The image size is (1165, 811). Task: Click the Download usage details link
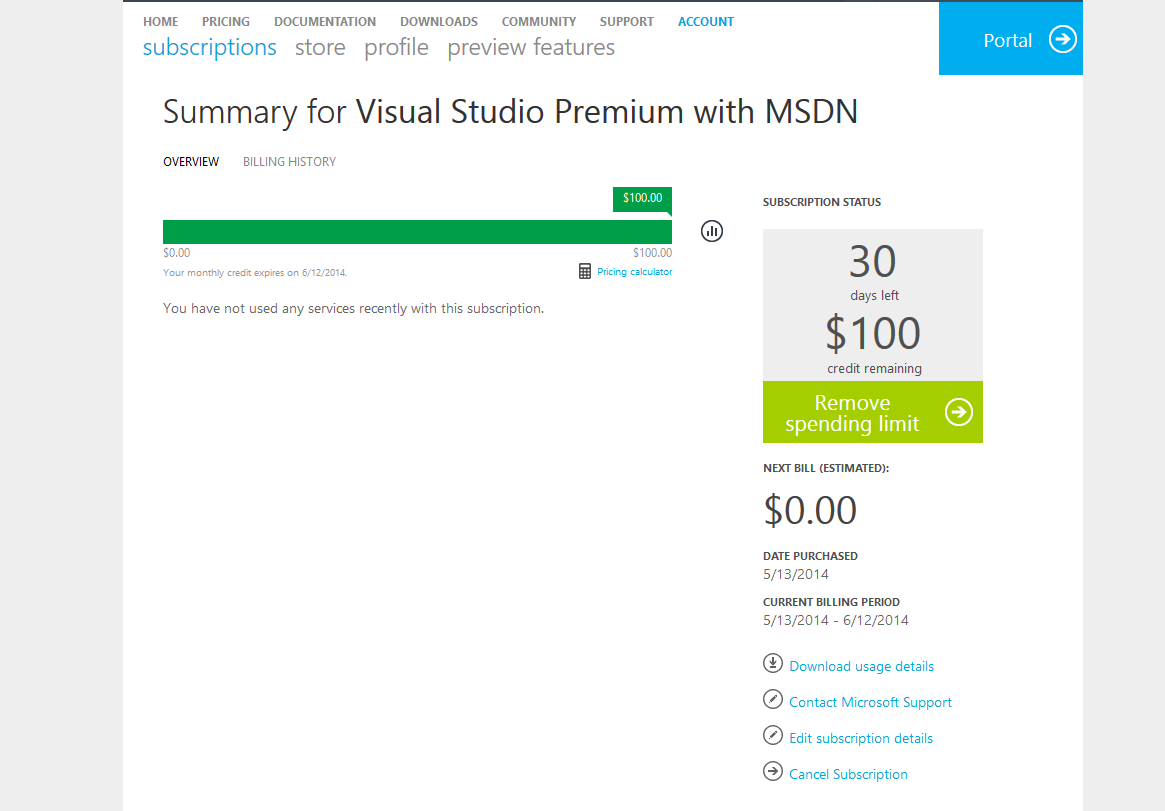pos(861,666)
